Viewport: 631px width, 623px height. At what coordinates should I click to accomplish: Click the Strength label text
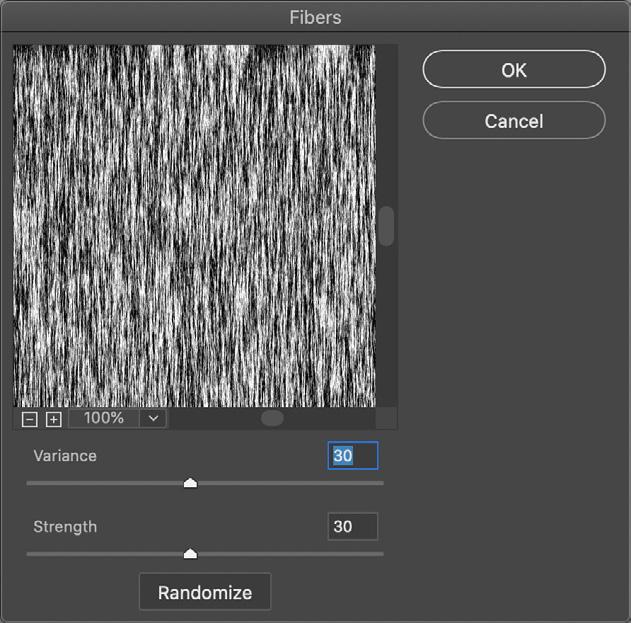[65, 527]
